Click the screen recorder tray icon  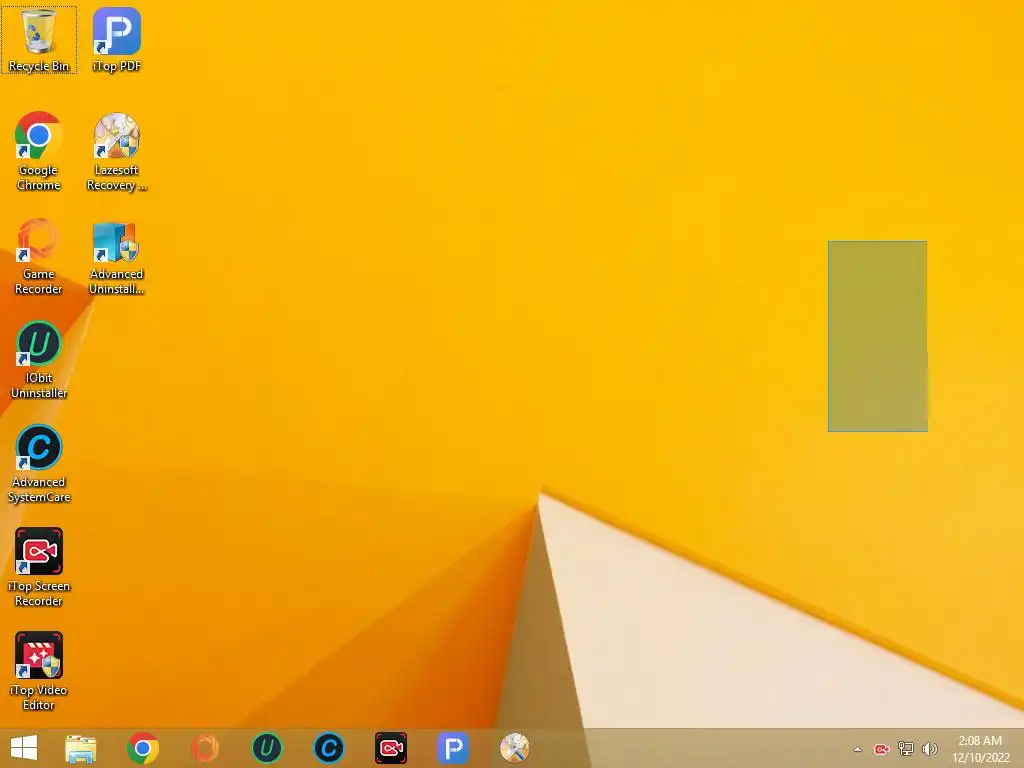882,749
